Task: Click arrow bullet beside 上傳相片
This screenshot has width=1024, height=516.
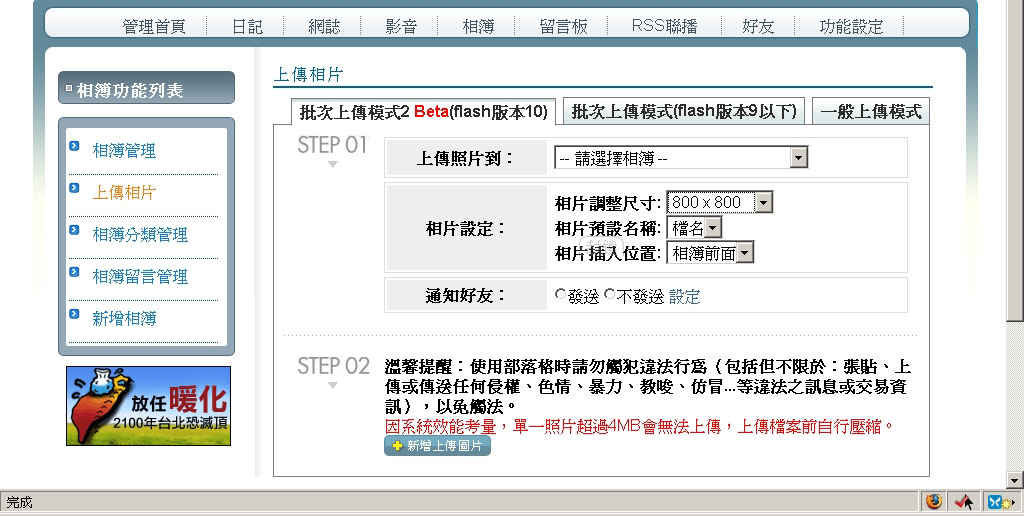Action: [x=74, y=187]
